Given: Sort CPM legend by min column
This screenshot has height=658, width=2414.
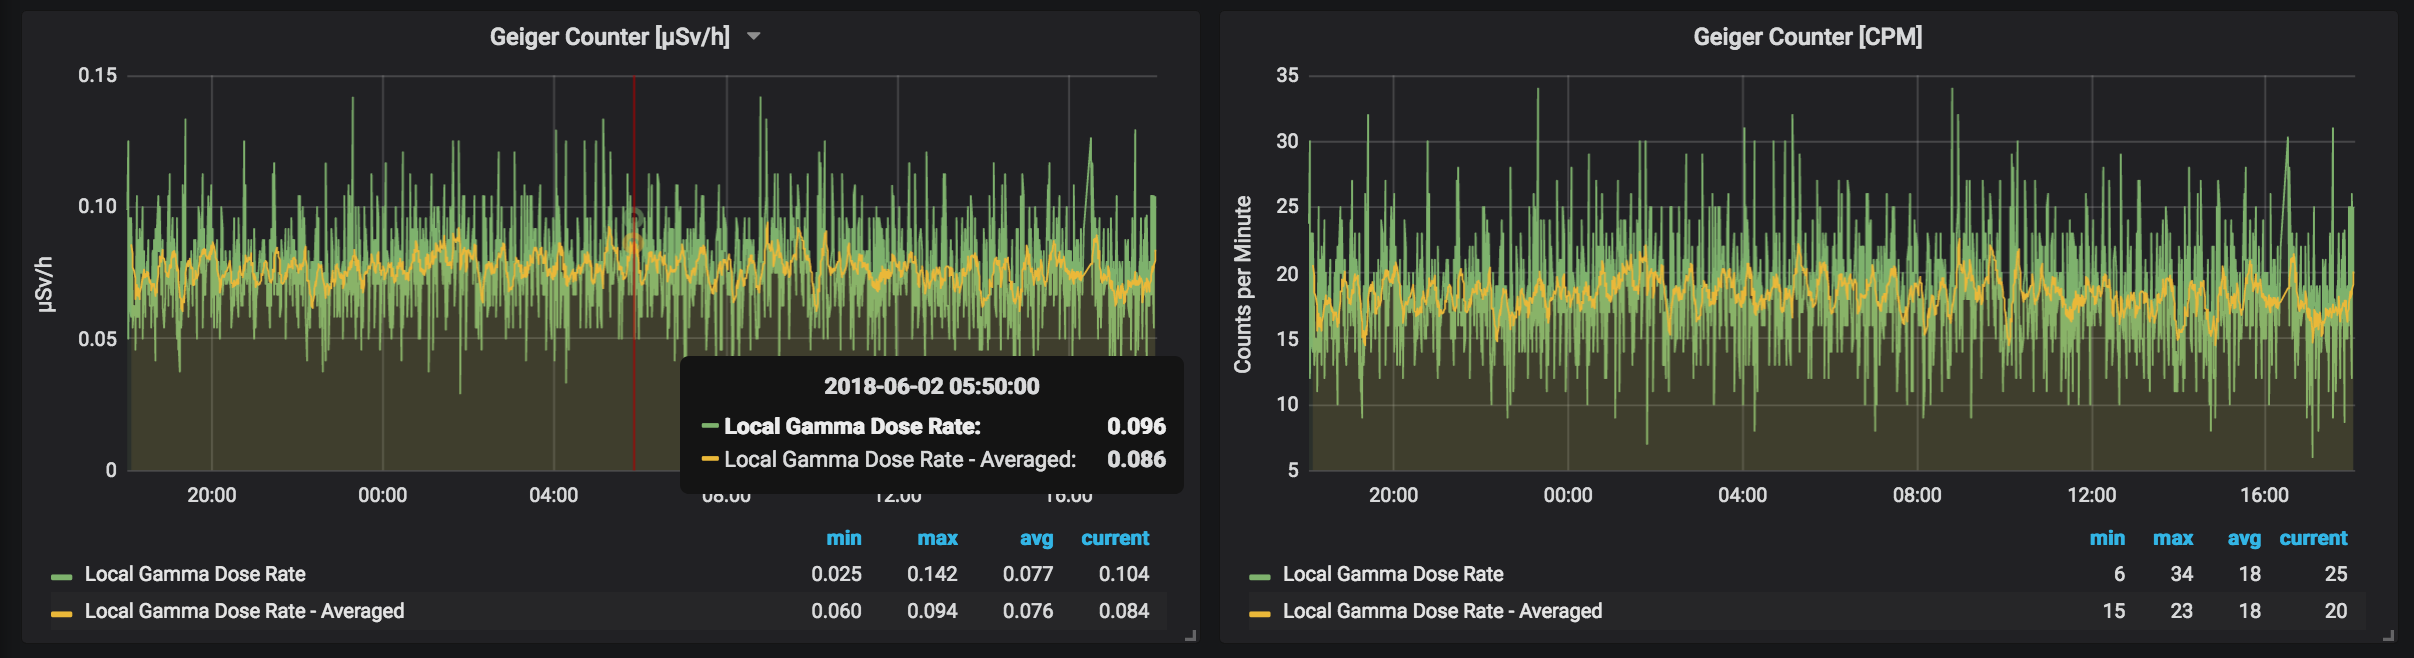Looking at the screenshot, I should 2107,538.
